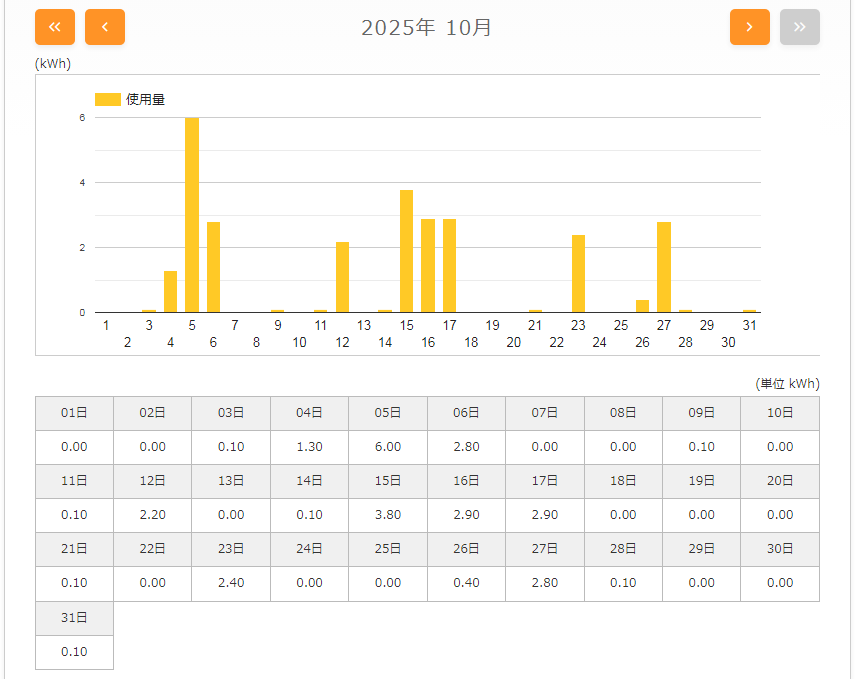Select the day 27 usage bar
This screenshot has height=679, width=856.
pyautogui.click(x=664, y=267)
